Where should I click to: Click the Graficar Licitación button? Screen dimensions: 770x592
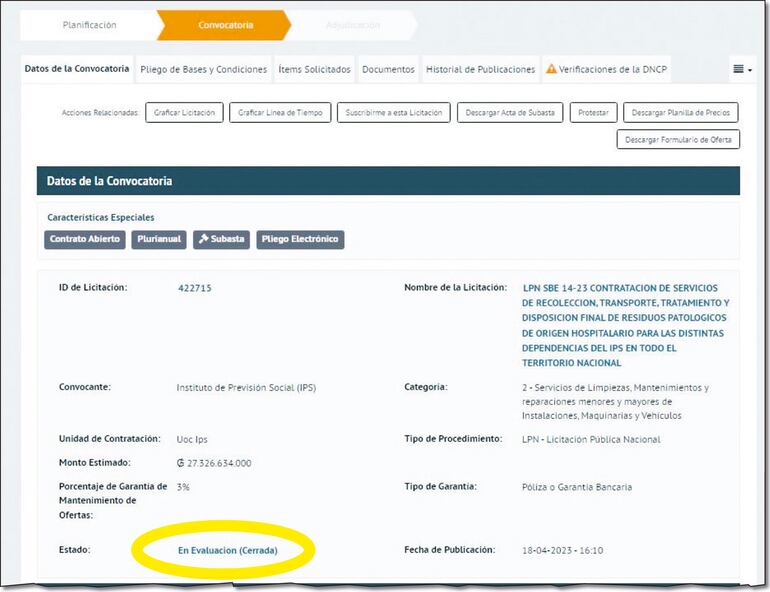184,113
